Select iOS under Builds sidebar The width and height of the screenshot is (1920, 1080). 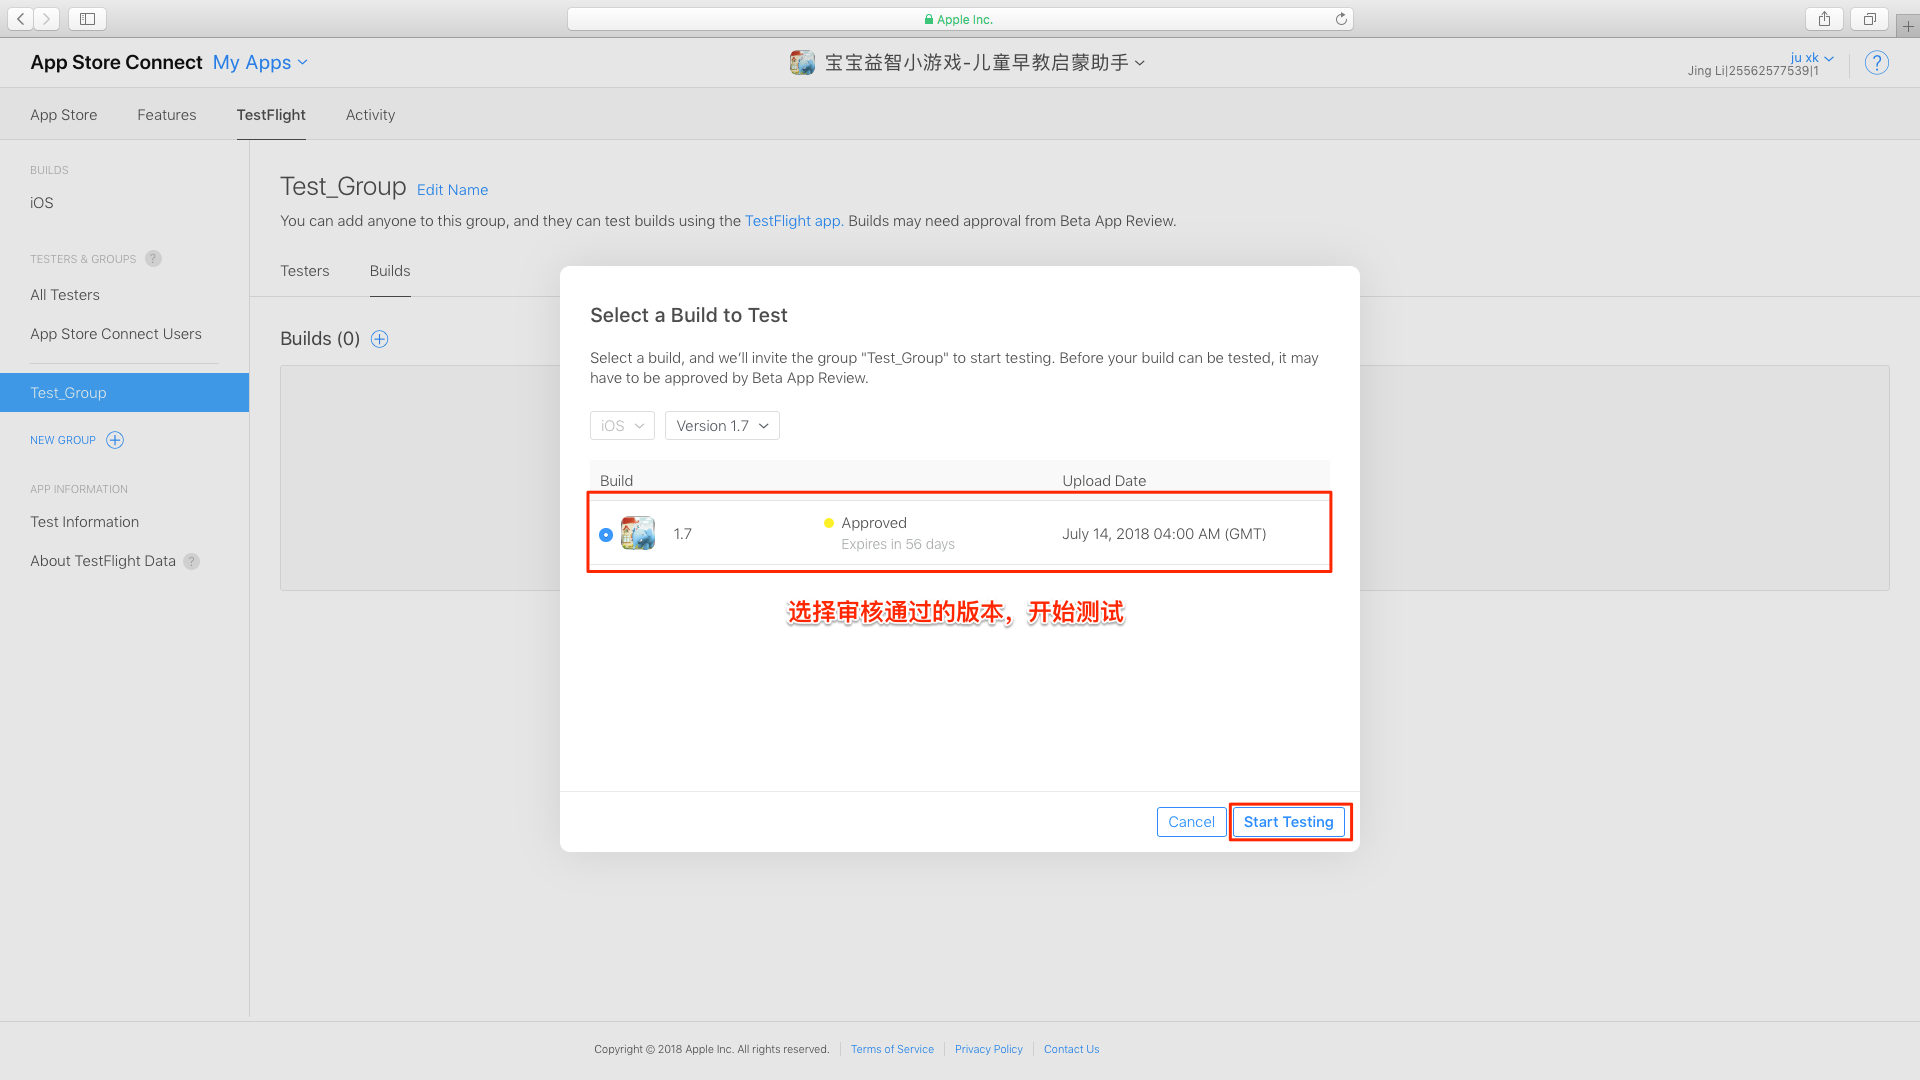click(42, 203)
